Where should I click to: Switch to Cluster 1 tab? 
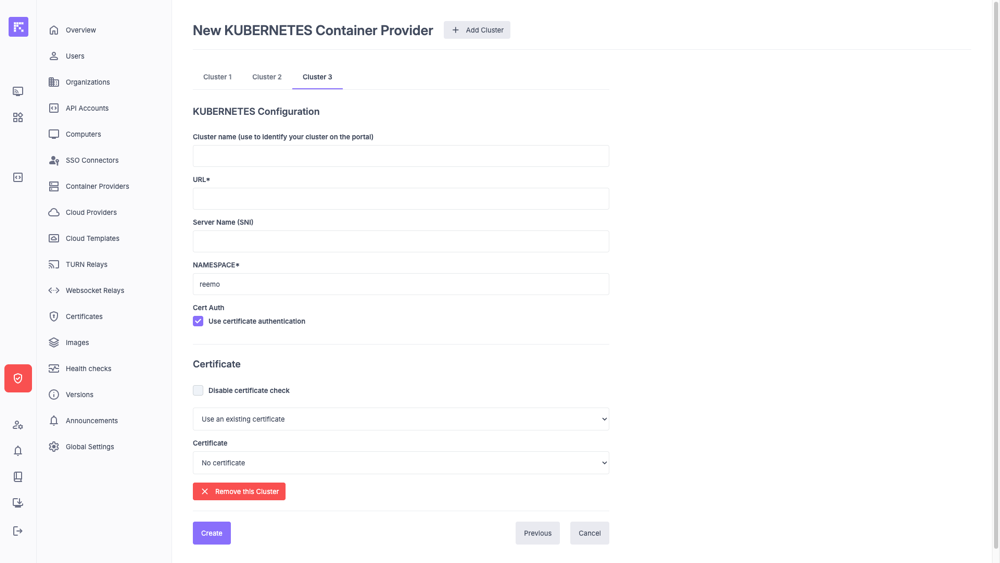217,77
